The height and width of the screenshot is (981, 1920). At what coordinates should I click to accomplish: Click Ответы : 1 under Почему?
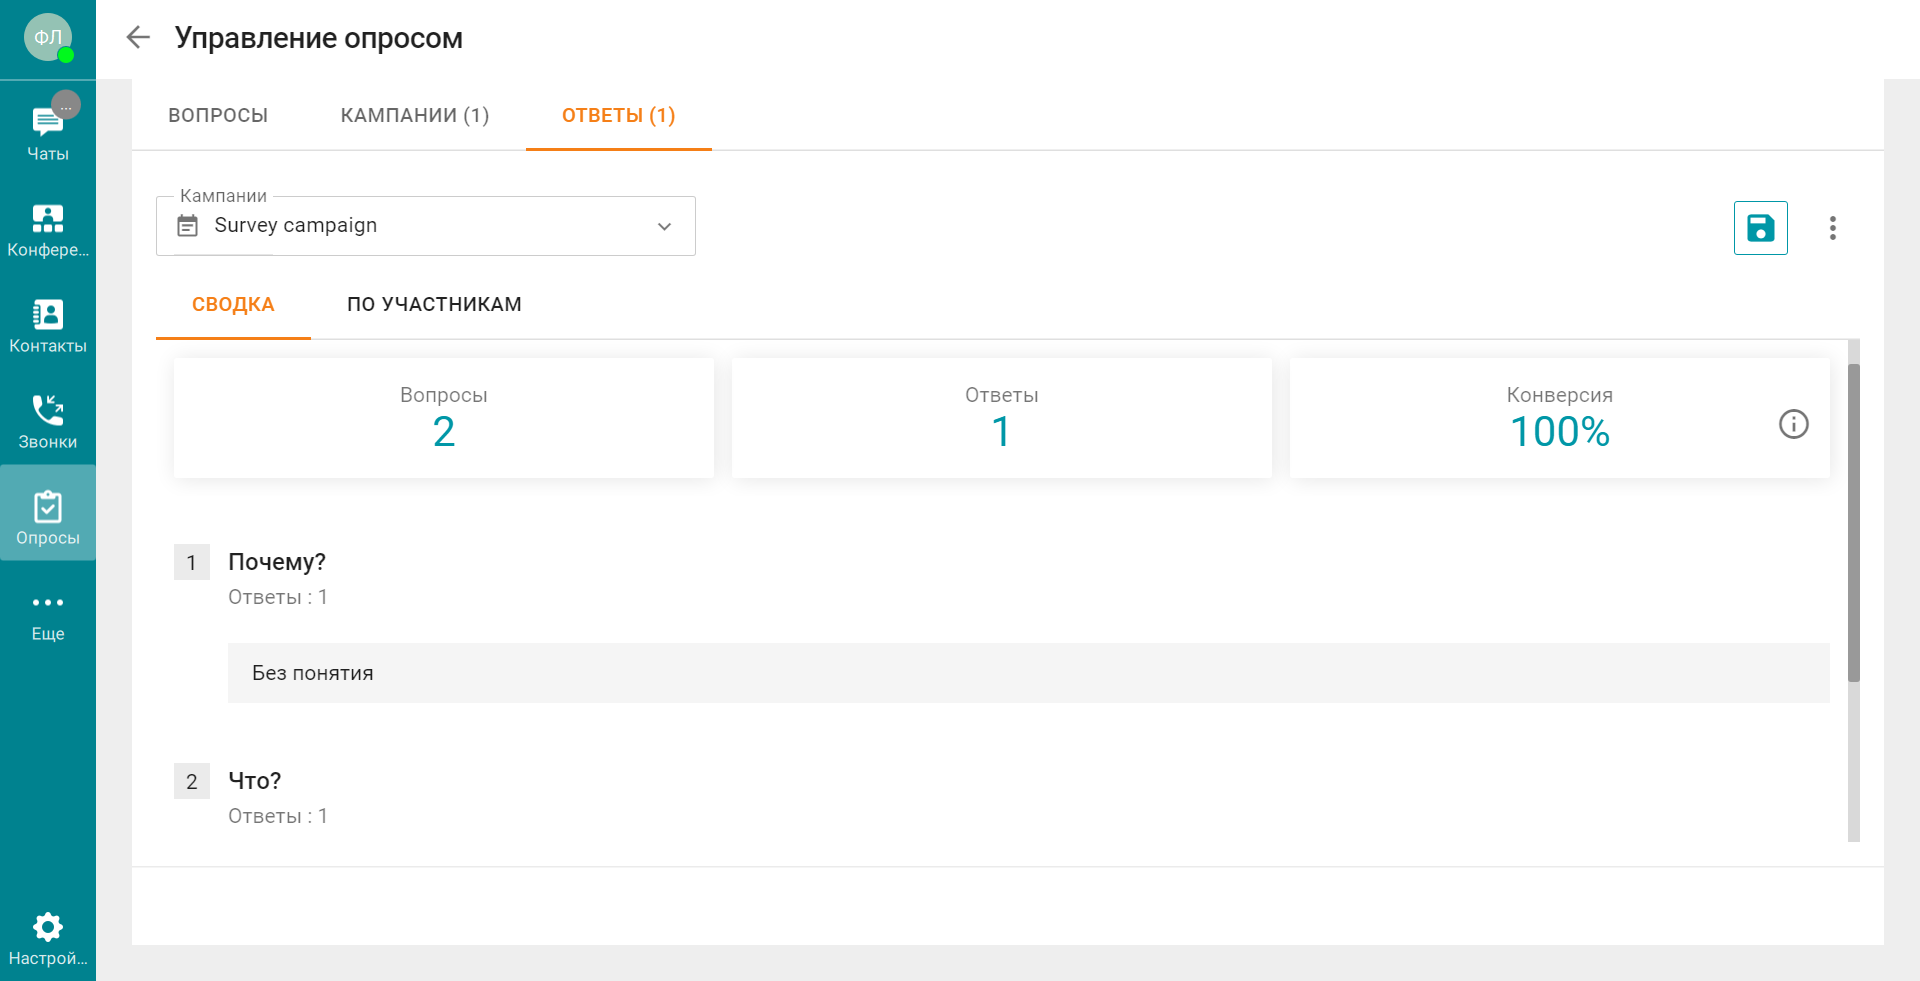pyautogui.click(x=278, y=597)
